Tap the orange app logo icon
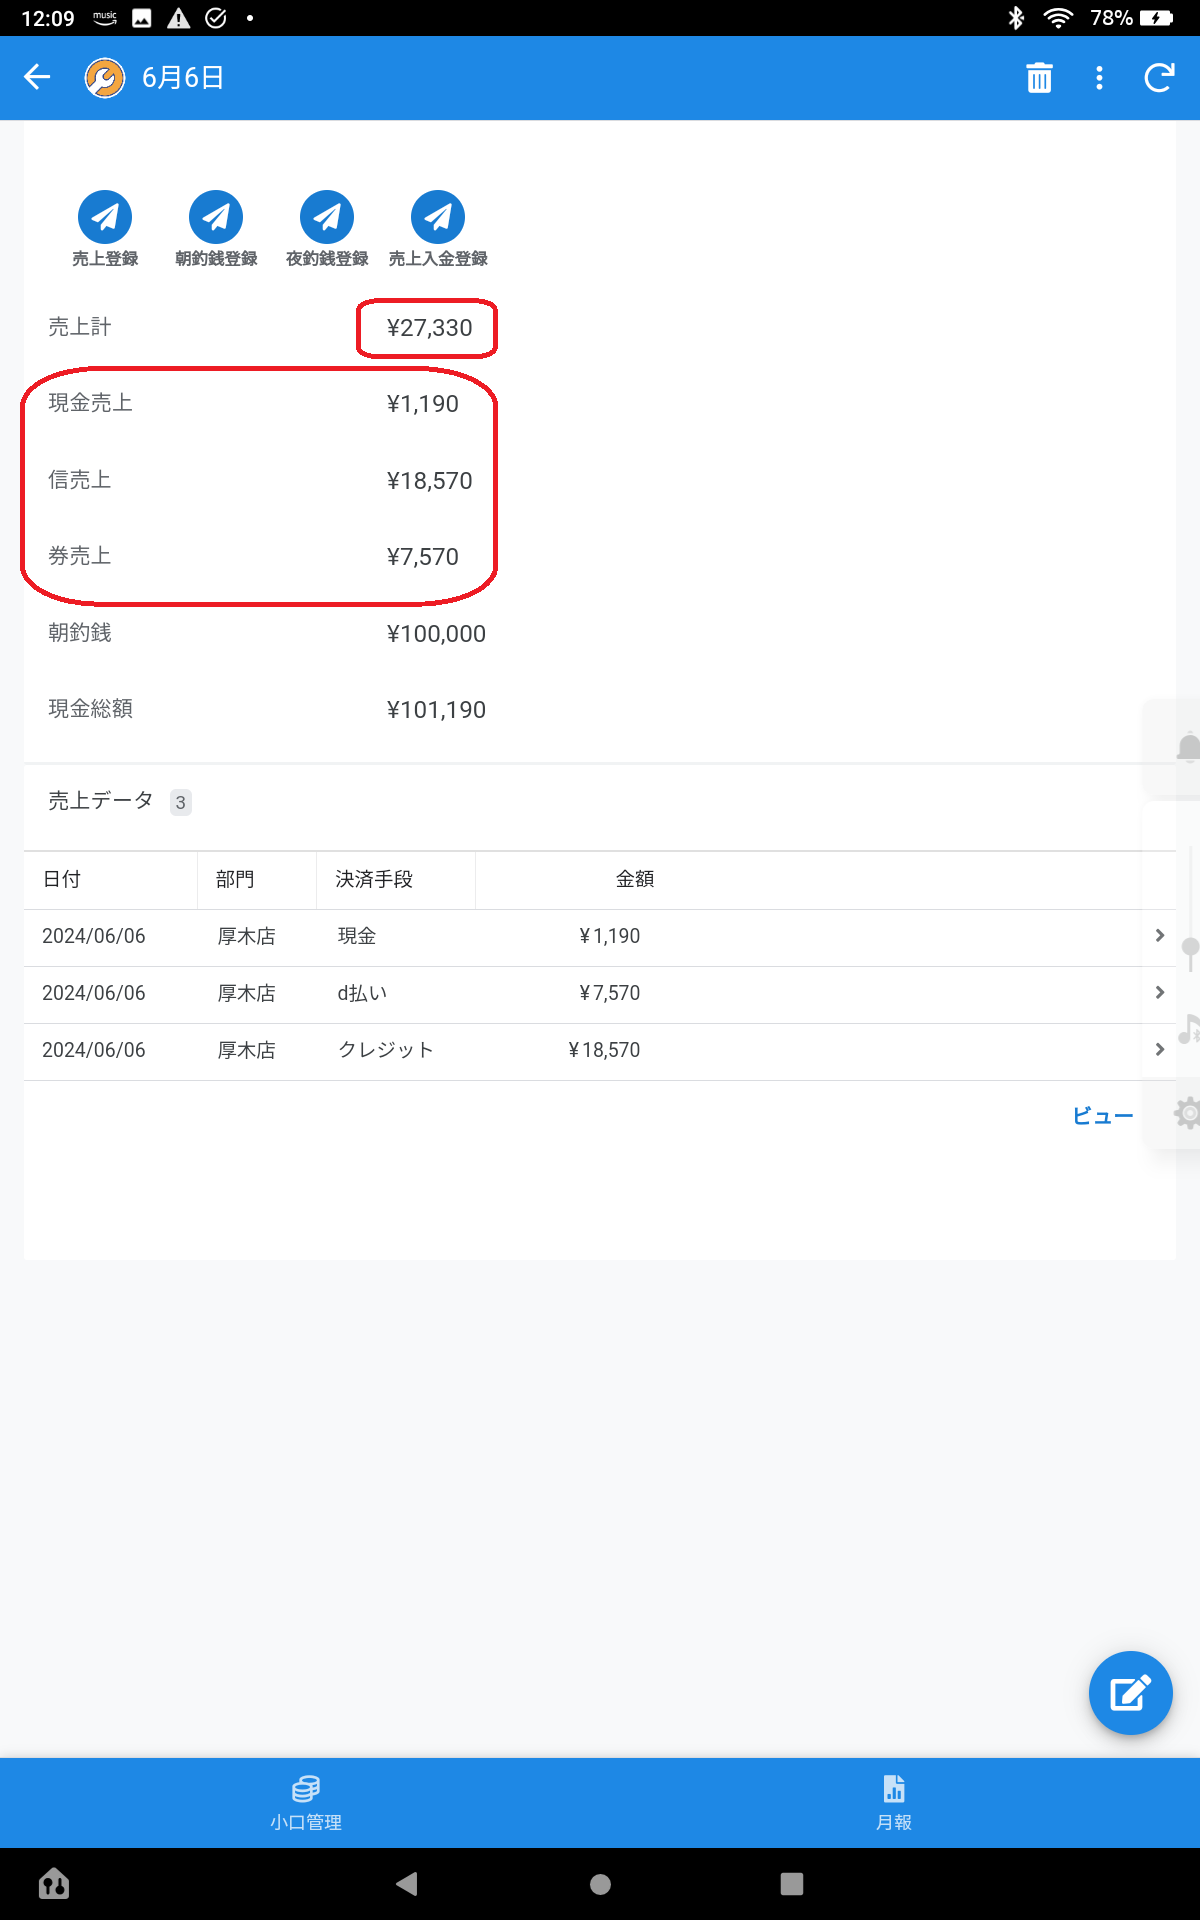Image resolution: width=1200 pixels, height=1920 pixels. coord(105,78)
